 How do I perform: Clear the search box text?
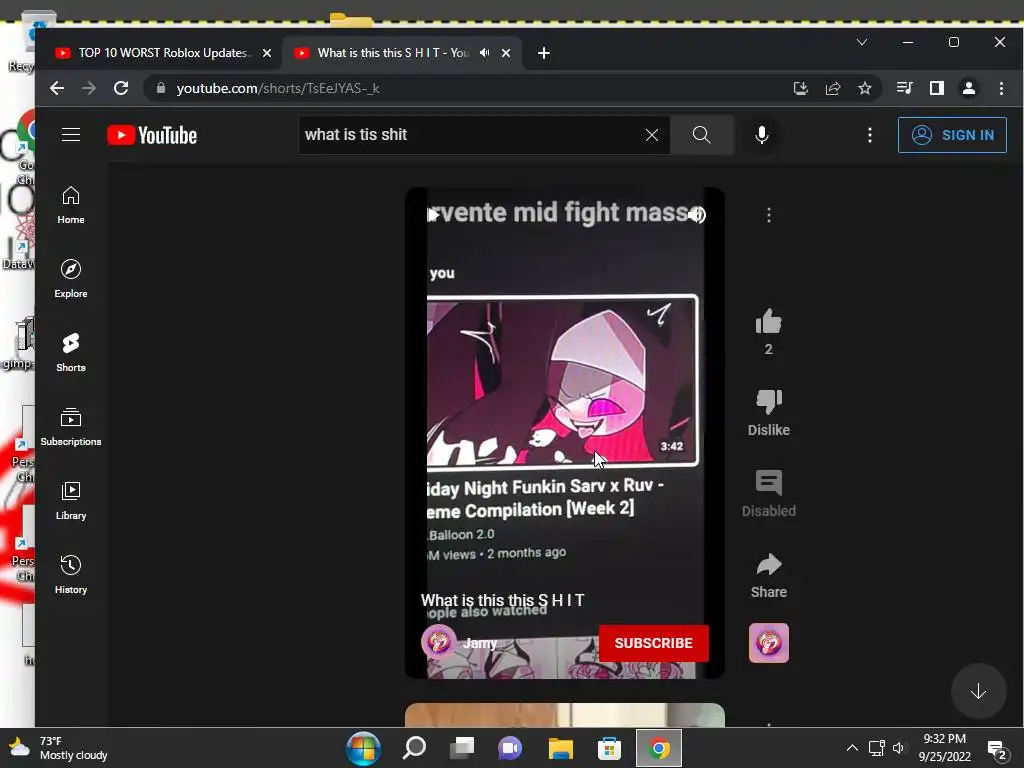652,135
